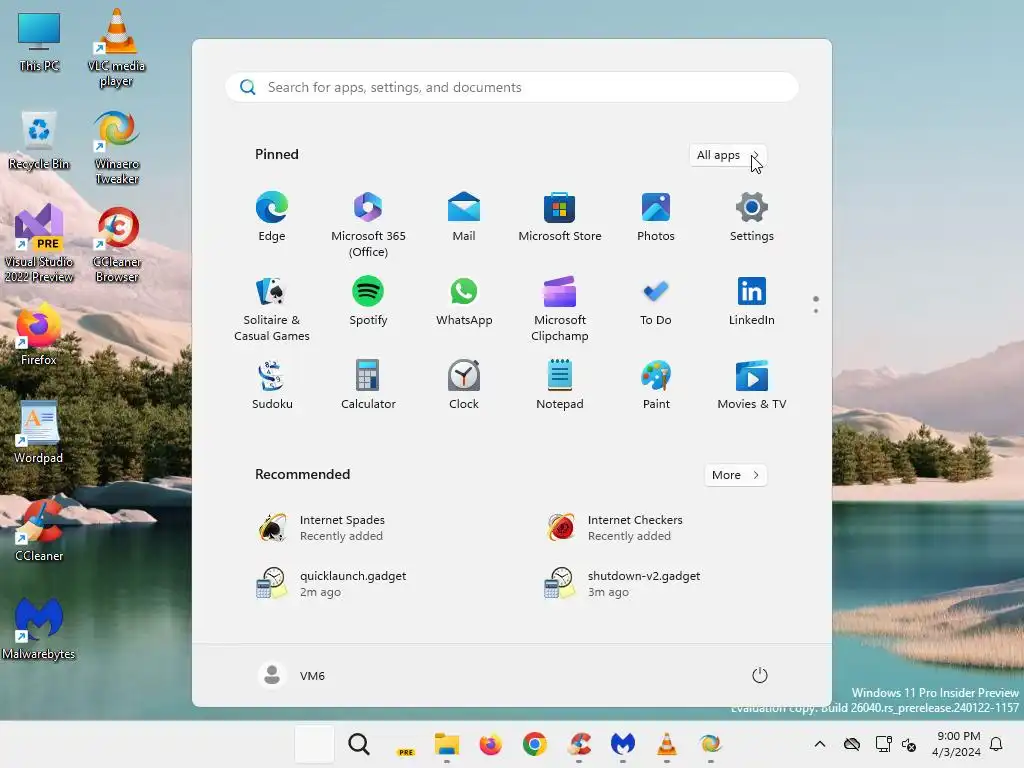The width and height of the screenshot is (1024, 768).
Task: Launch Notepad
Action: [x=560, y=385]
